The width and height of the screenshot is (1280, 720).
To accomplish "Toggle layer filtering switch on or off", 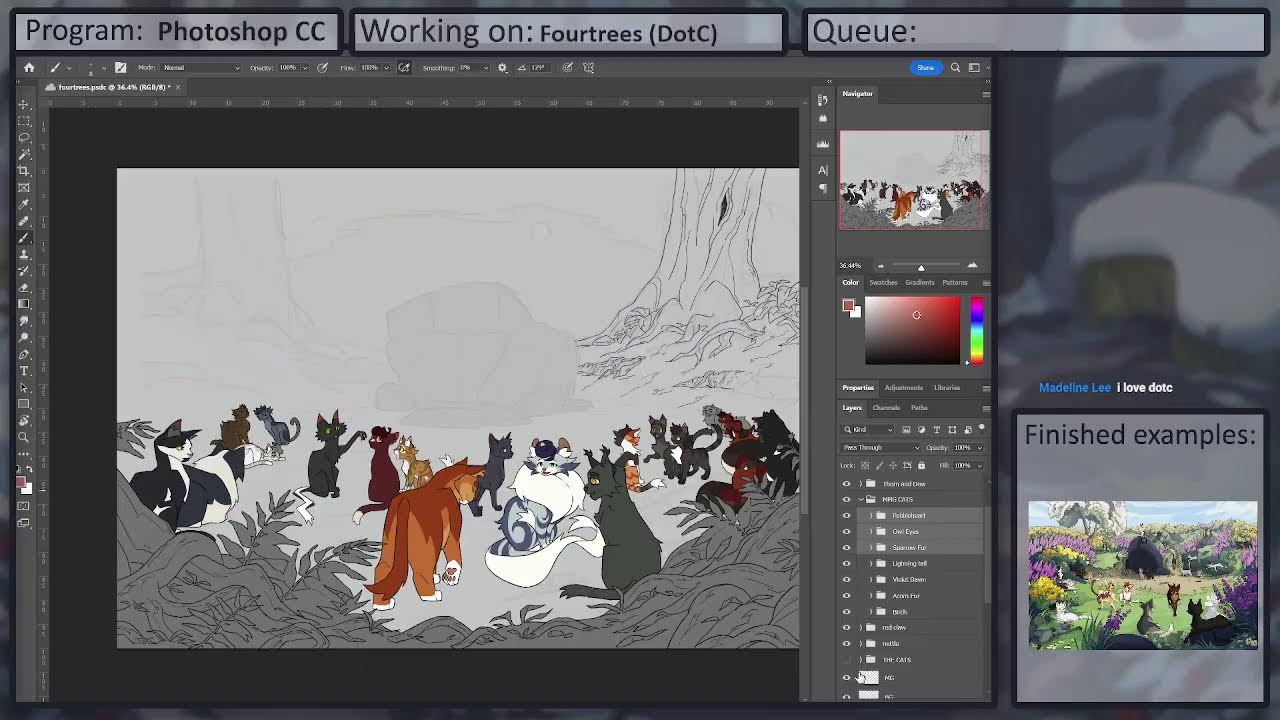I will pyautogui.click(x=982, y=428).
